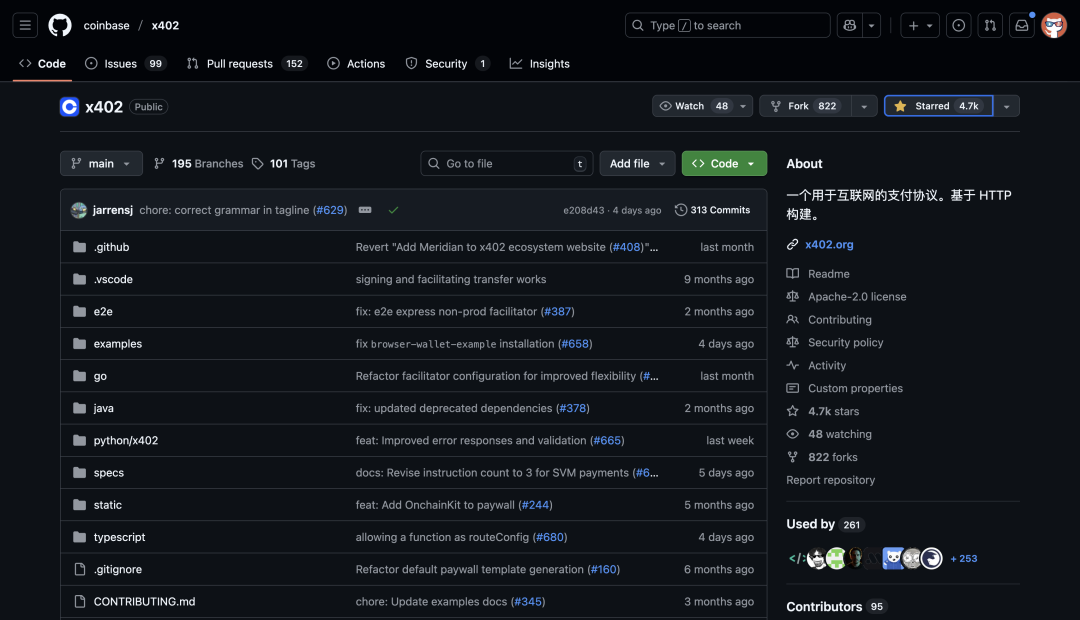This screenshot has width=1080, height=620.
Task: Click the Readme book icon
Action: point(793,273)
